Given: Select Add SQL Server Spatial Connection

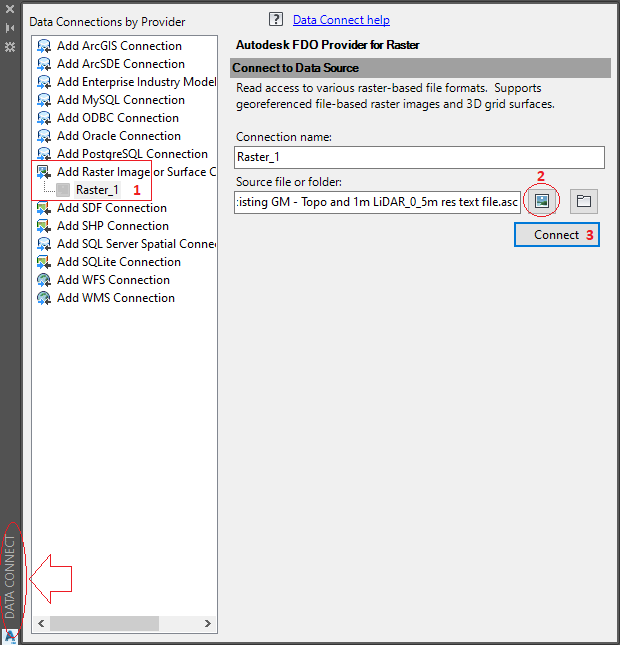Looking at the screenshot, I should click(137, 244).
